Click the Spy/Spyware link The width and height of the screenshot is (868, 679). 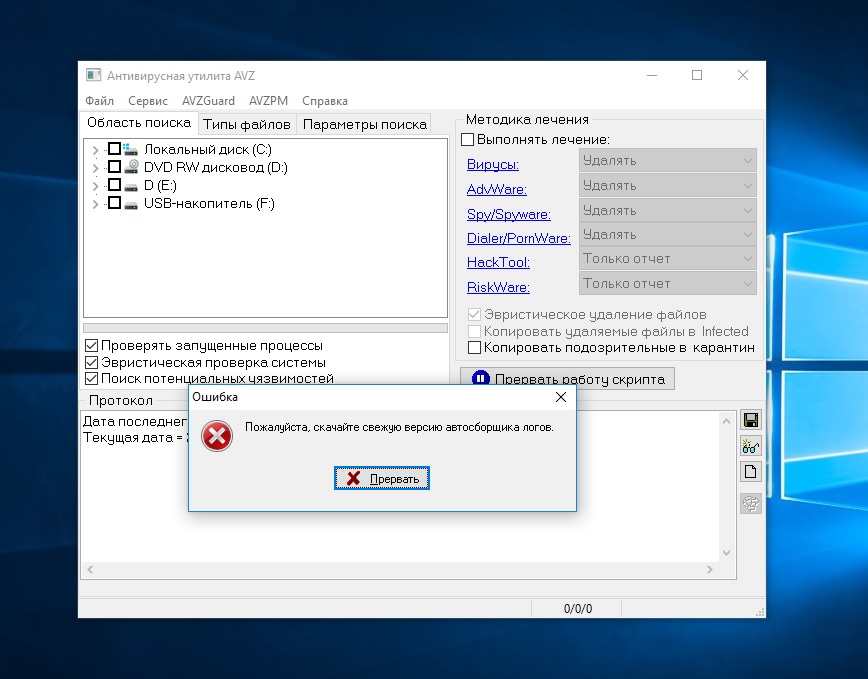coord(509,214)
